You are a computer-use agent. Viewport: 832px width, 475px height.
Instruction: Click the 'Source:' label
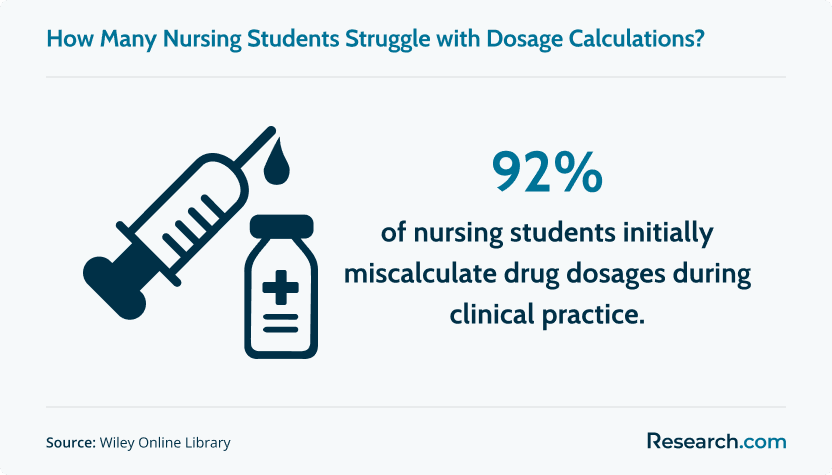tap(71, 442)
